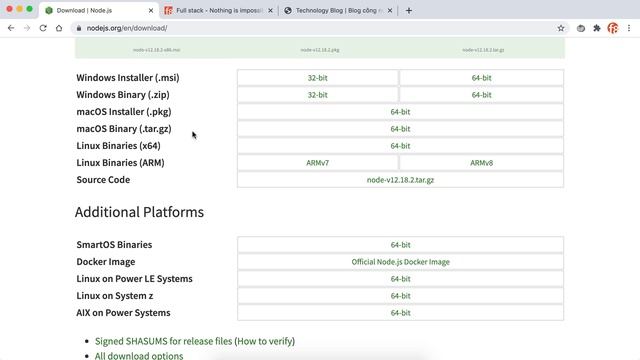Switch to the Technology Blog tab
The width and height of the screenshot is (640, 360).
pos(338,11)
